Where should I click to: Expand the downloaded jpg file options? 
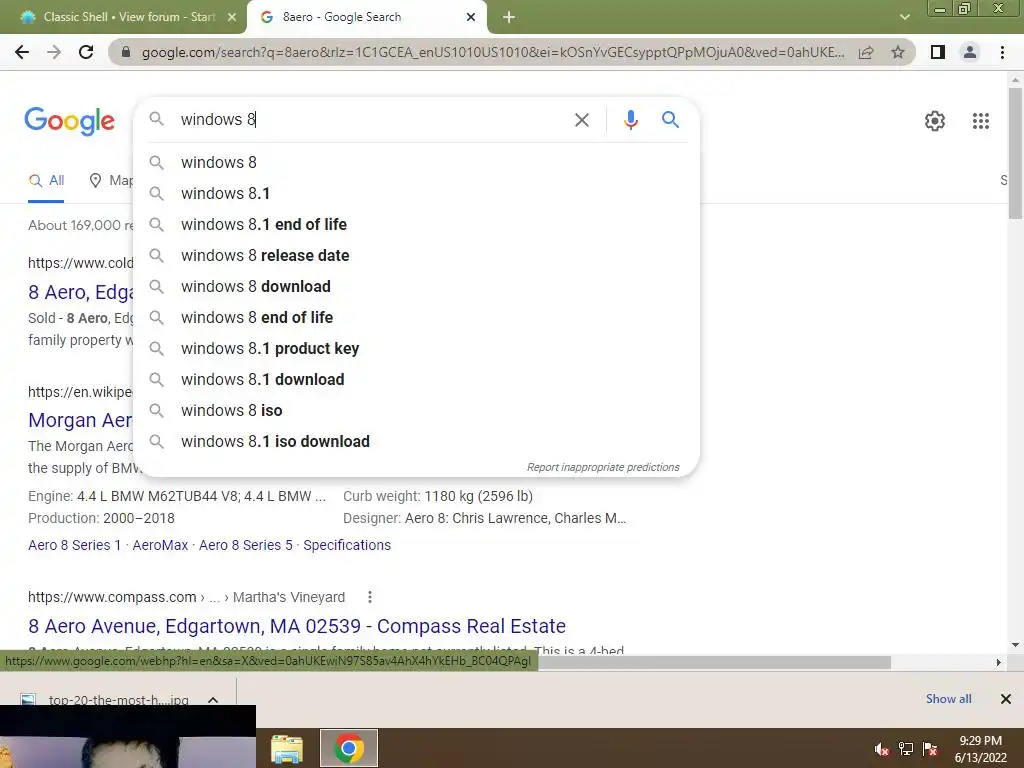213,699
